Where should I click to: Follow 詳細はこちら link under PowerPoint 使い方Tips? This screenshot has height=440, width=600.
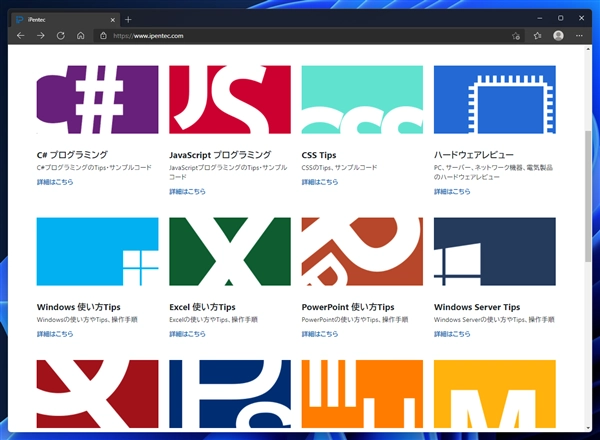[320, 334]
